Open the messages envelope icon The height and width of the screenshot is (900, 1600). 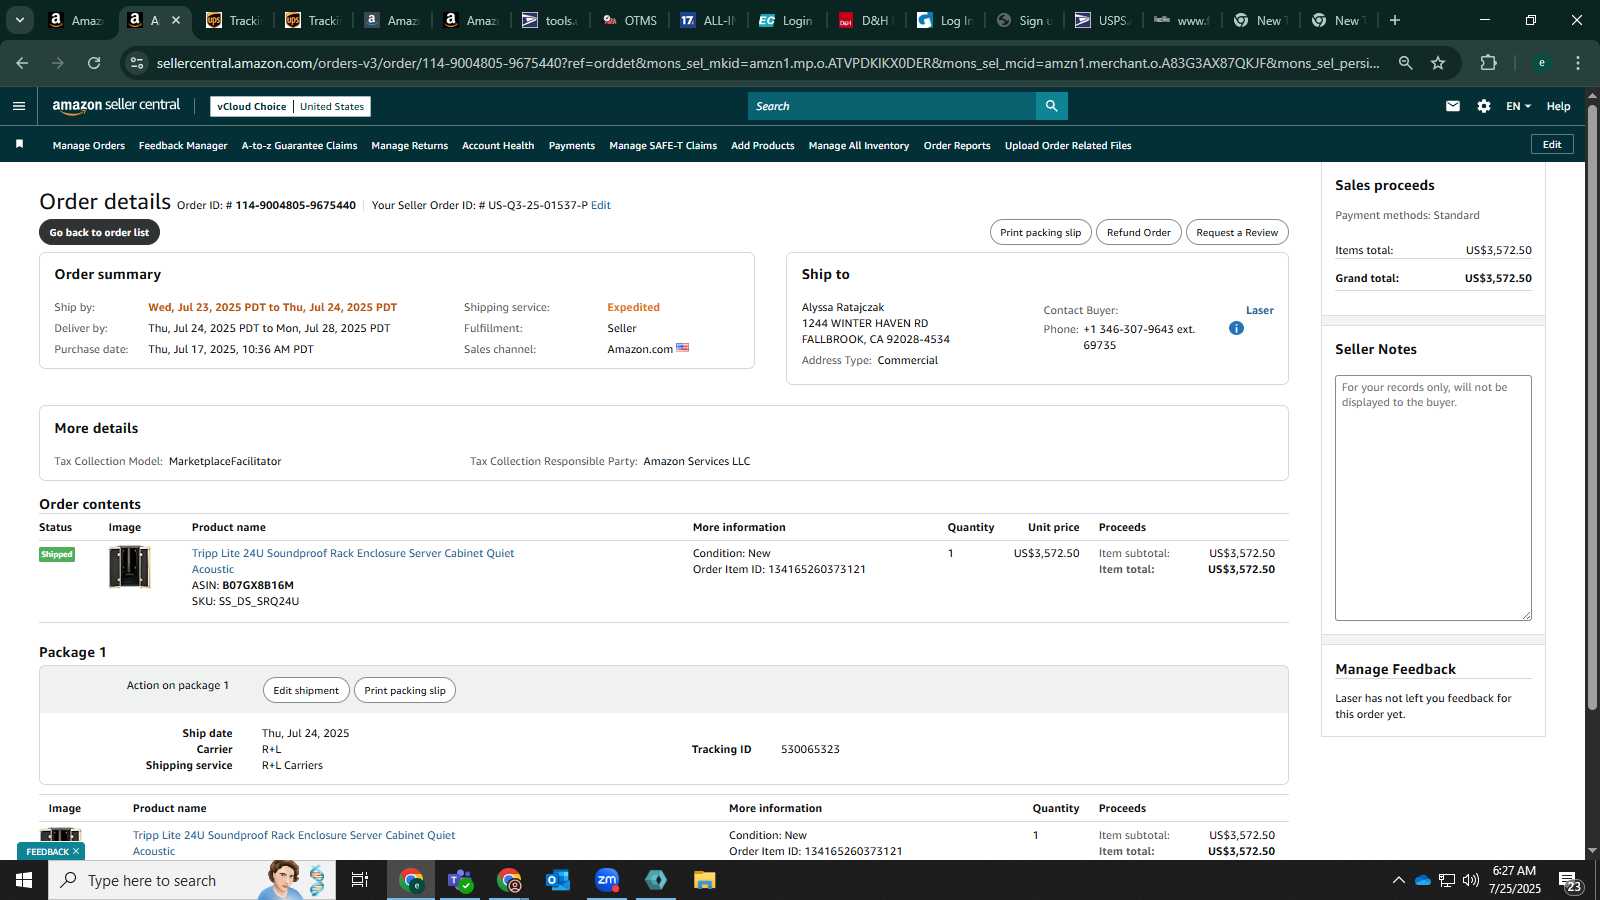(x=1453, y=106)
